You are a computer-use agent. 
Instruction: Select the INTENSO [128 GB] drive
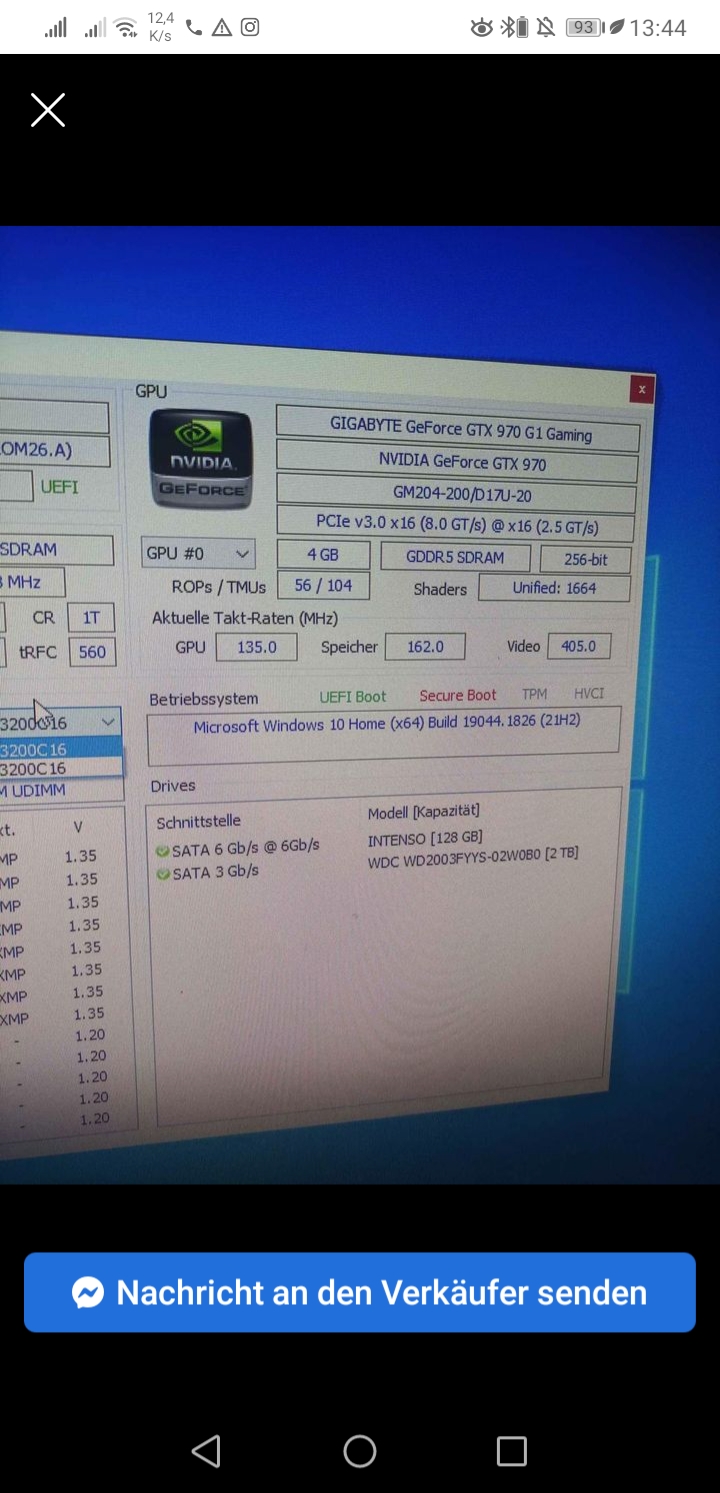tap(425, 839)
